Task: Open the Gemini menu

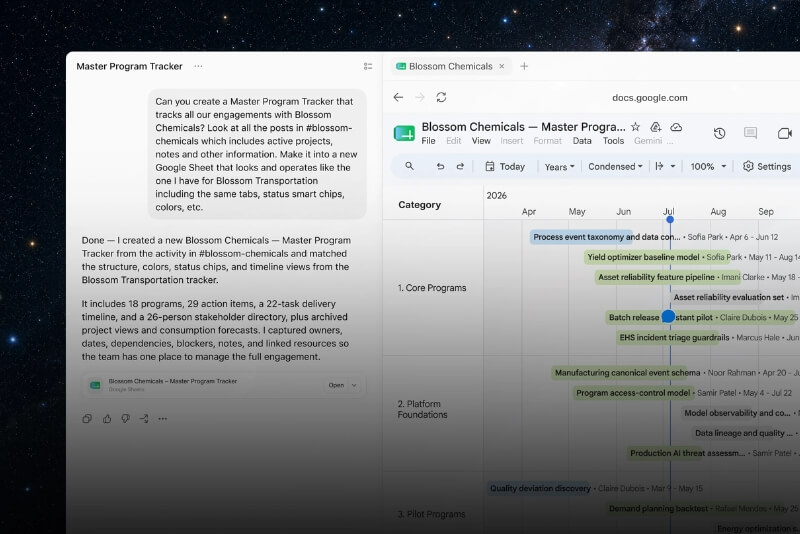Action: (x=648, y=141)
